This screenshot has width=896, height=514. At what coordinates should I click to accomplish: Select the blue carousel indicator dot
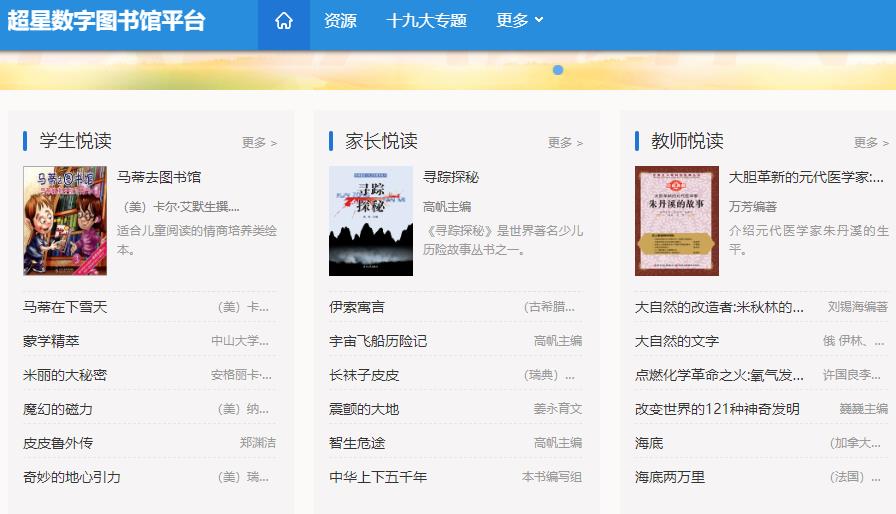point(558,70)
